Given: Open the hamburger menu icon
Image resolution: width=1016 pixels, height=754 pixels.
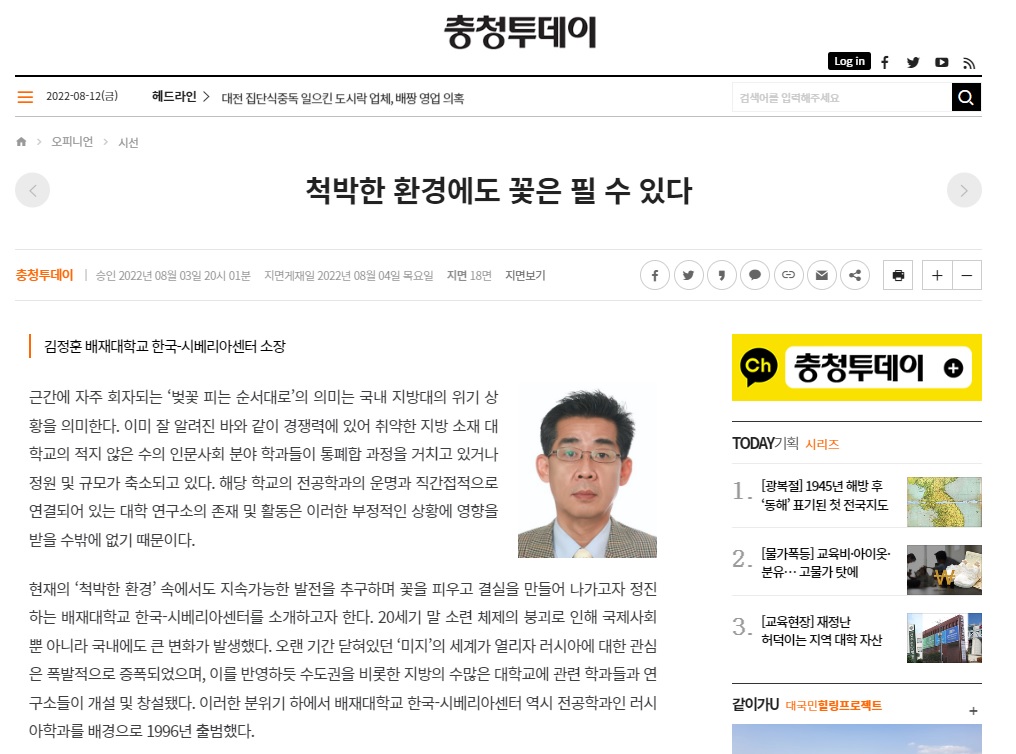Looking at the screenshot, I should point(25,97).
